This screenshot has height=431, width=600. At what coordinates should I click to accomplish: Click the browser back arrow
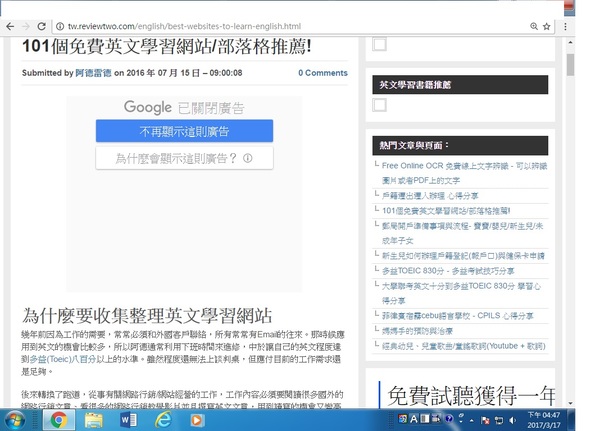pyautogui.click(x=10, y=25)
